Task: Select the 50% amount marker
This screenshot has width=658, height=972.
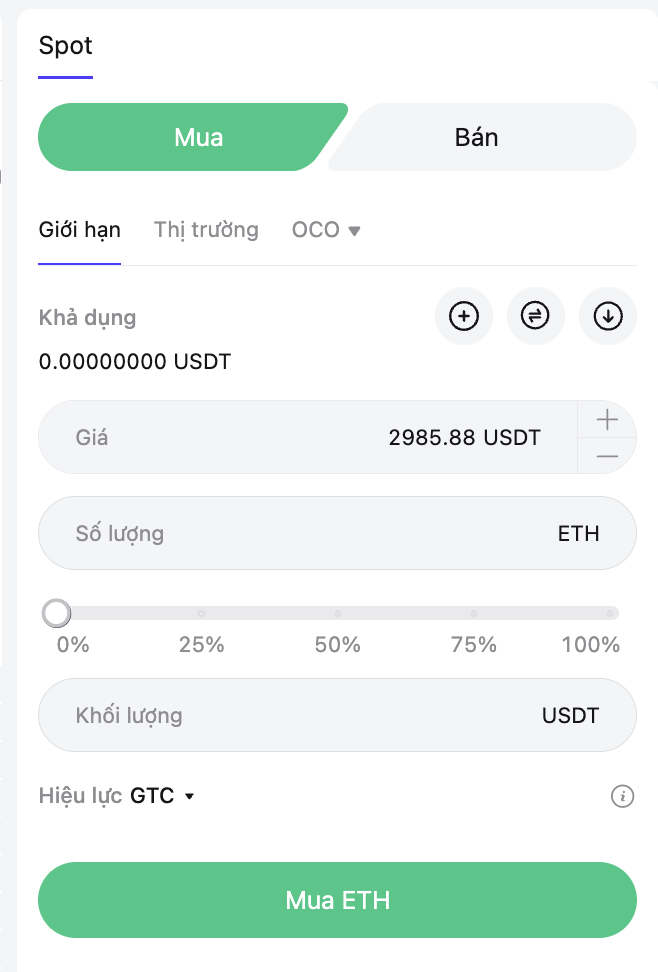Action: 337,645
